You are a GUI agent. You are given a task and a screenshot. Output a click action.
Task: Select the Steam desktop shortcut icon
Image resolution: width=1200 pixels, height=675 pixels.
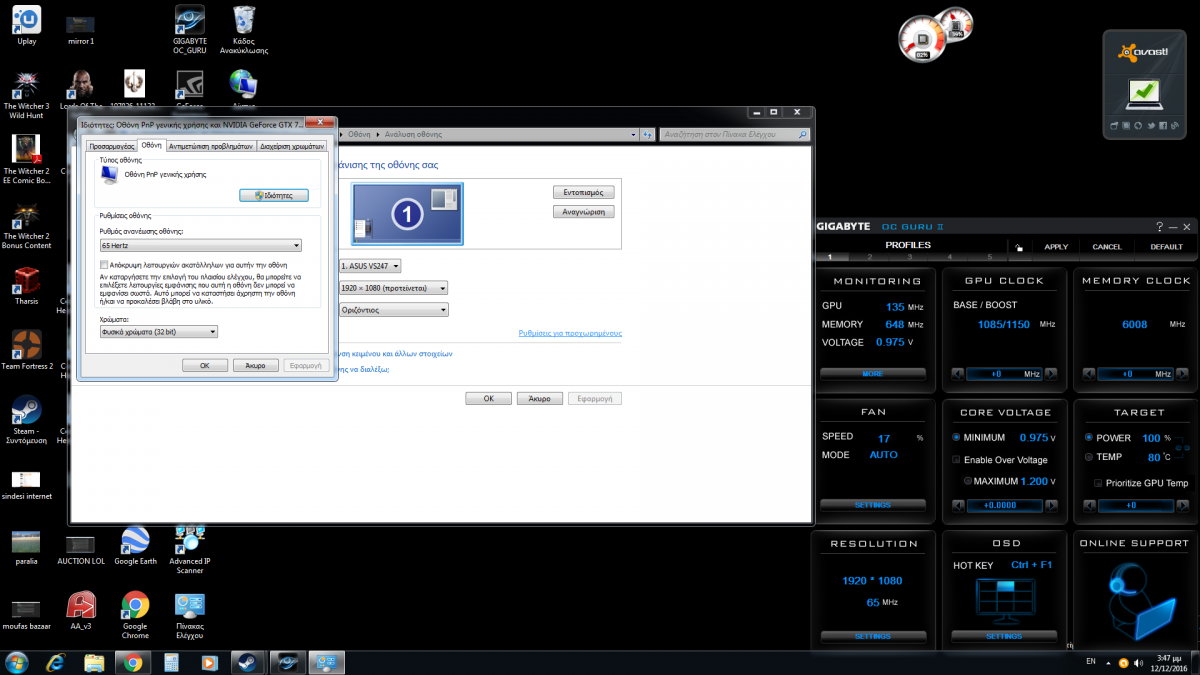[27, 420]
